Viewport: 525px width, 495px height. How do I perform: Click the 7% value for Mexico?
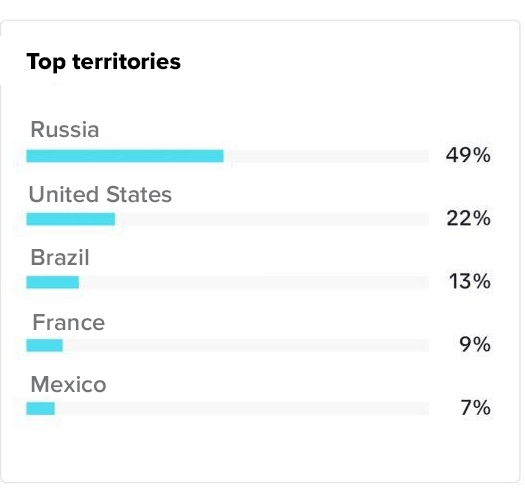pos(475,408)
